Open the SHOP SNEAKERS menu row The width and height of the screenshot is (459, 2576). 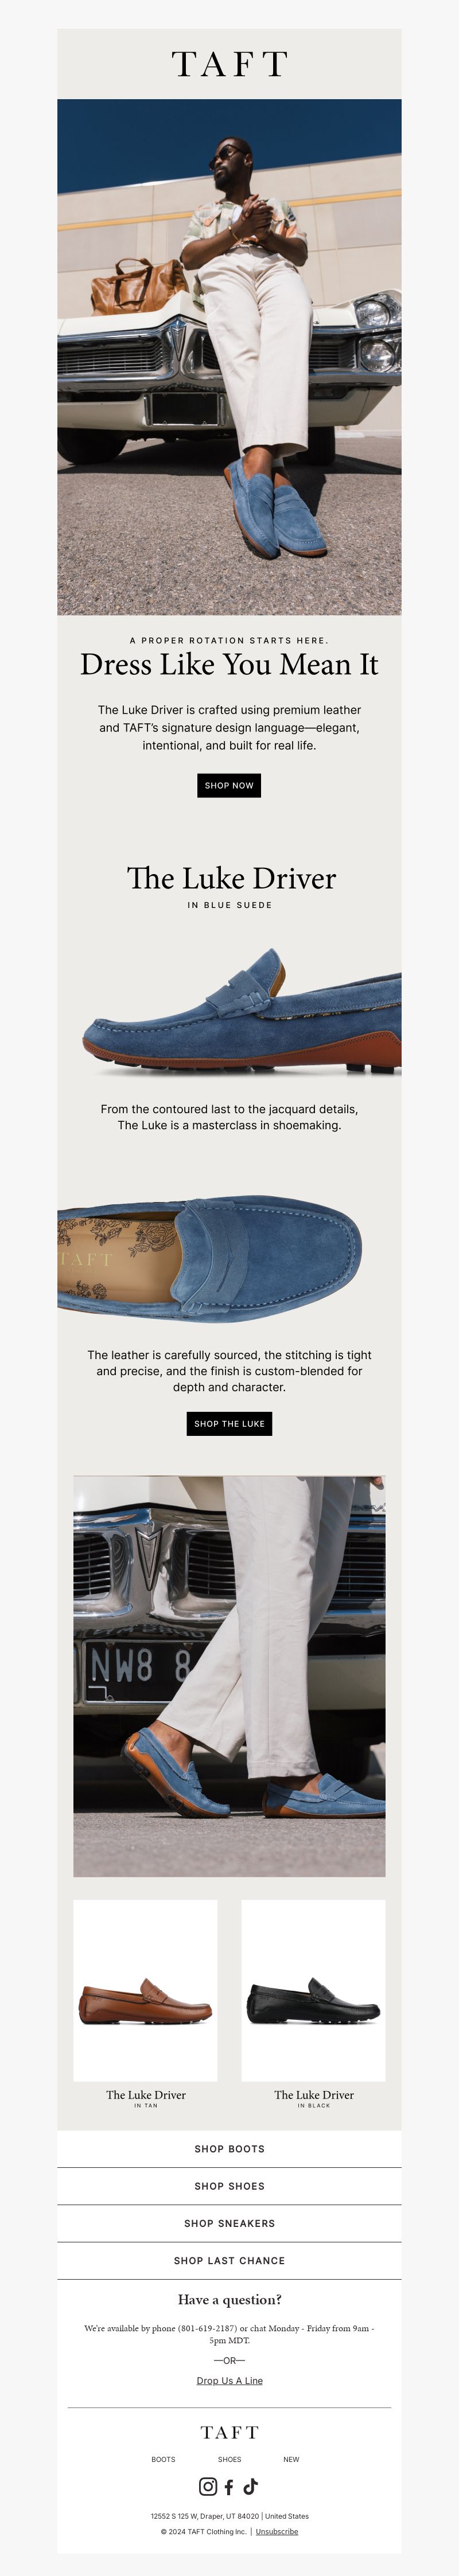pos(229,2223)
